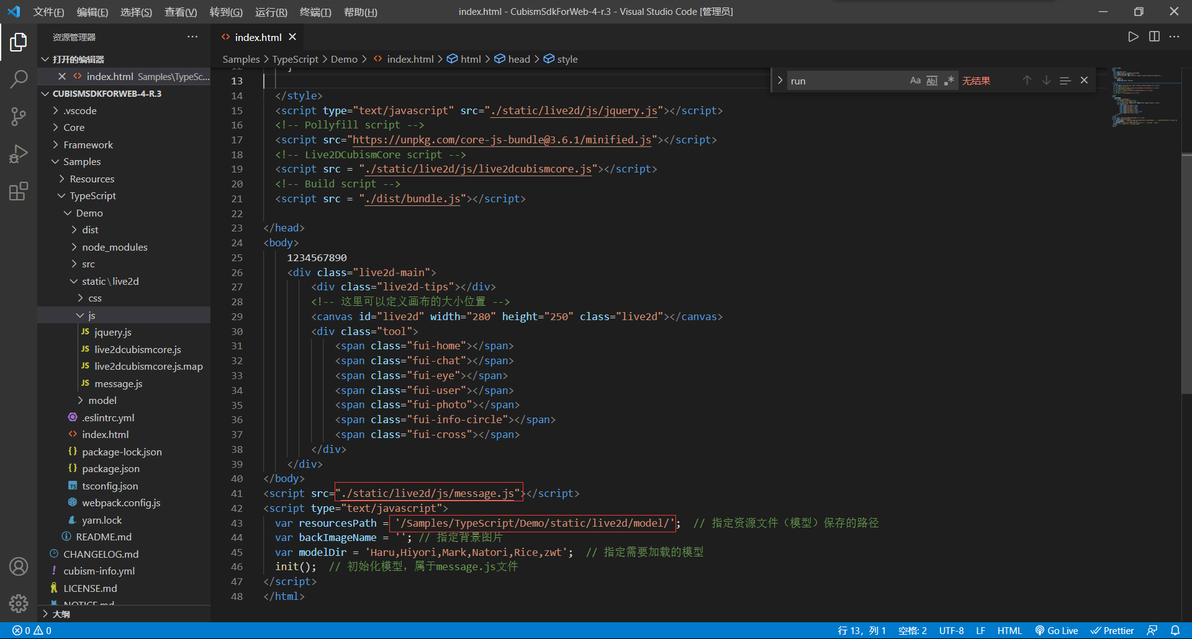Collapse the 打开的编辑器 section

(x=124, y=59)
